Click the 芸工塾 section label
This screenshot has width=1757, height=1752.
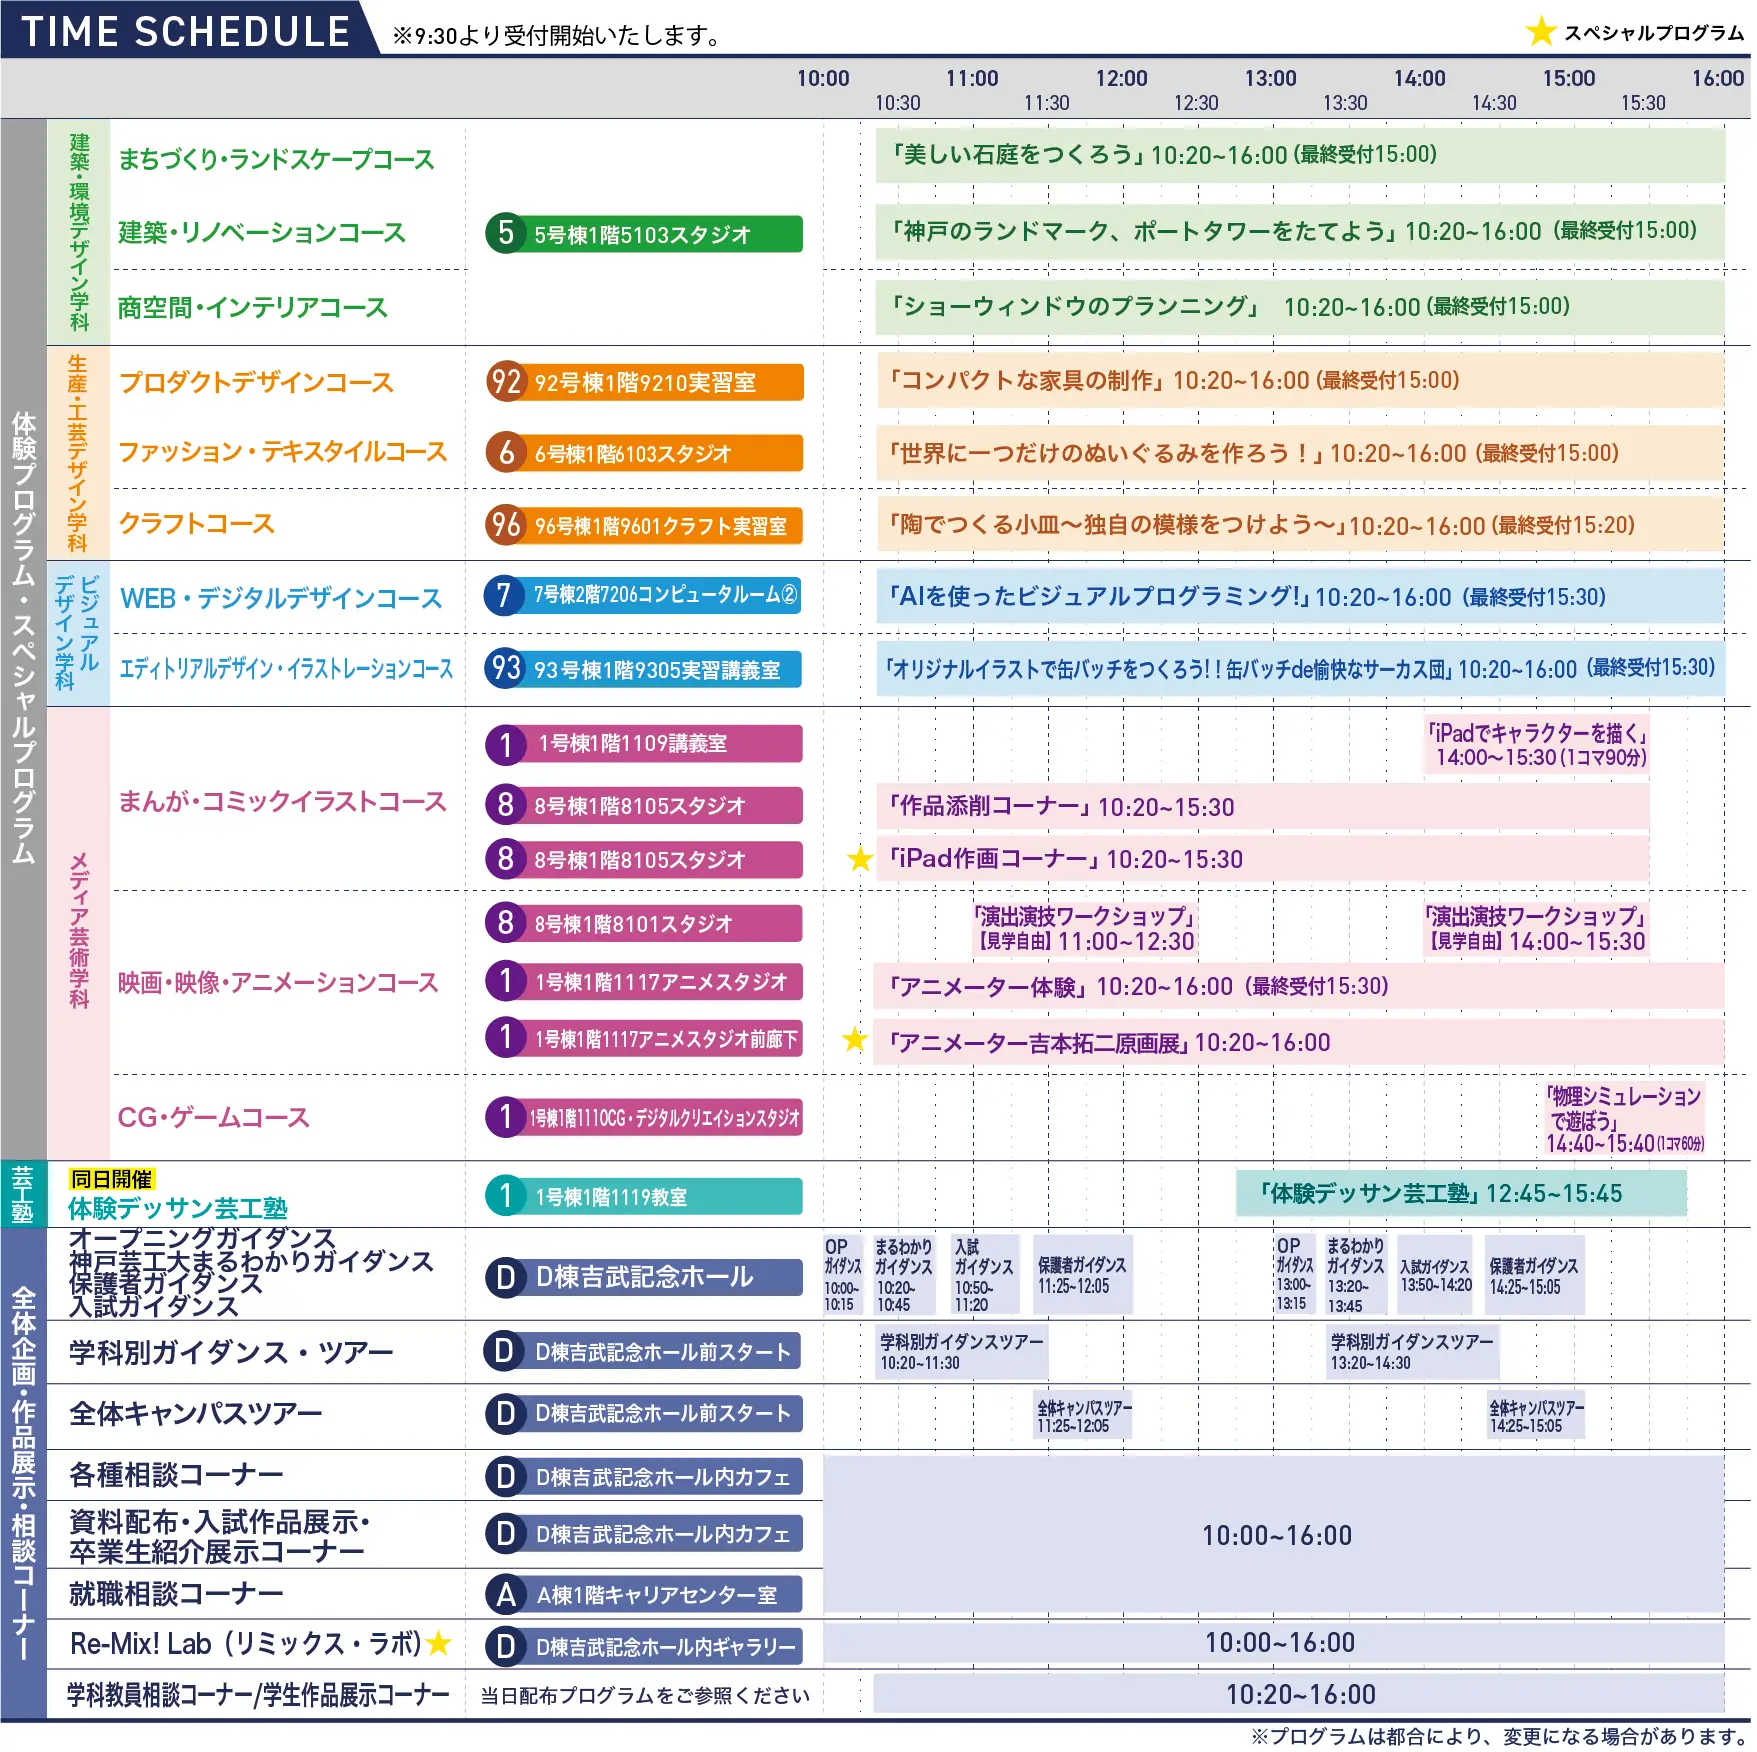coord(22,1194)
